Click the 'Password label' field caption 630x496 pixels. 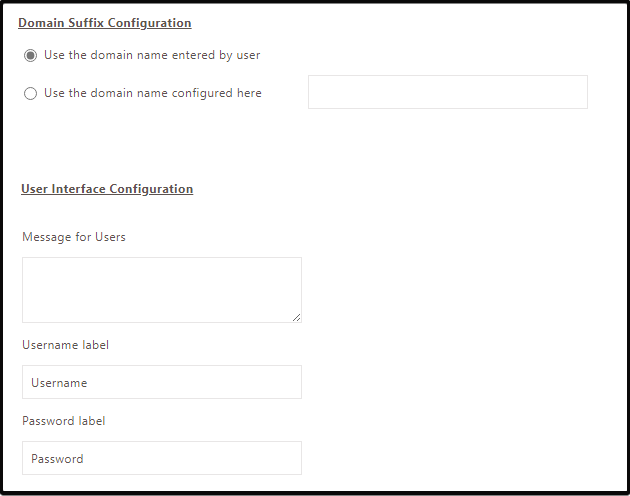coord(64,421)
